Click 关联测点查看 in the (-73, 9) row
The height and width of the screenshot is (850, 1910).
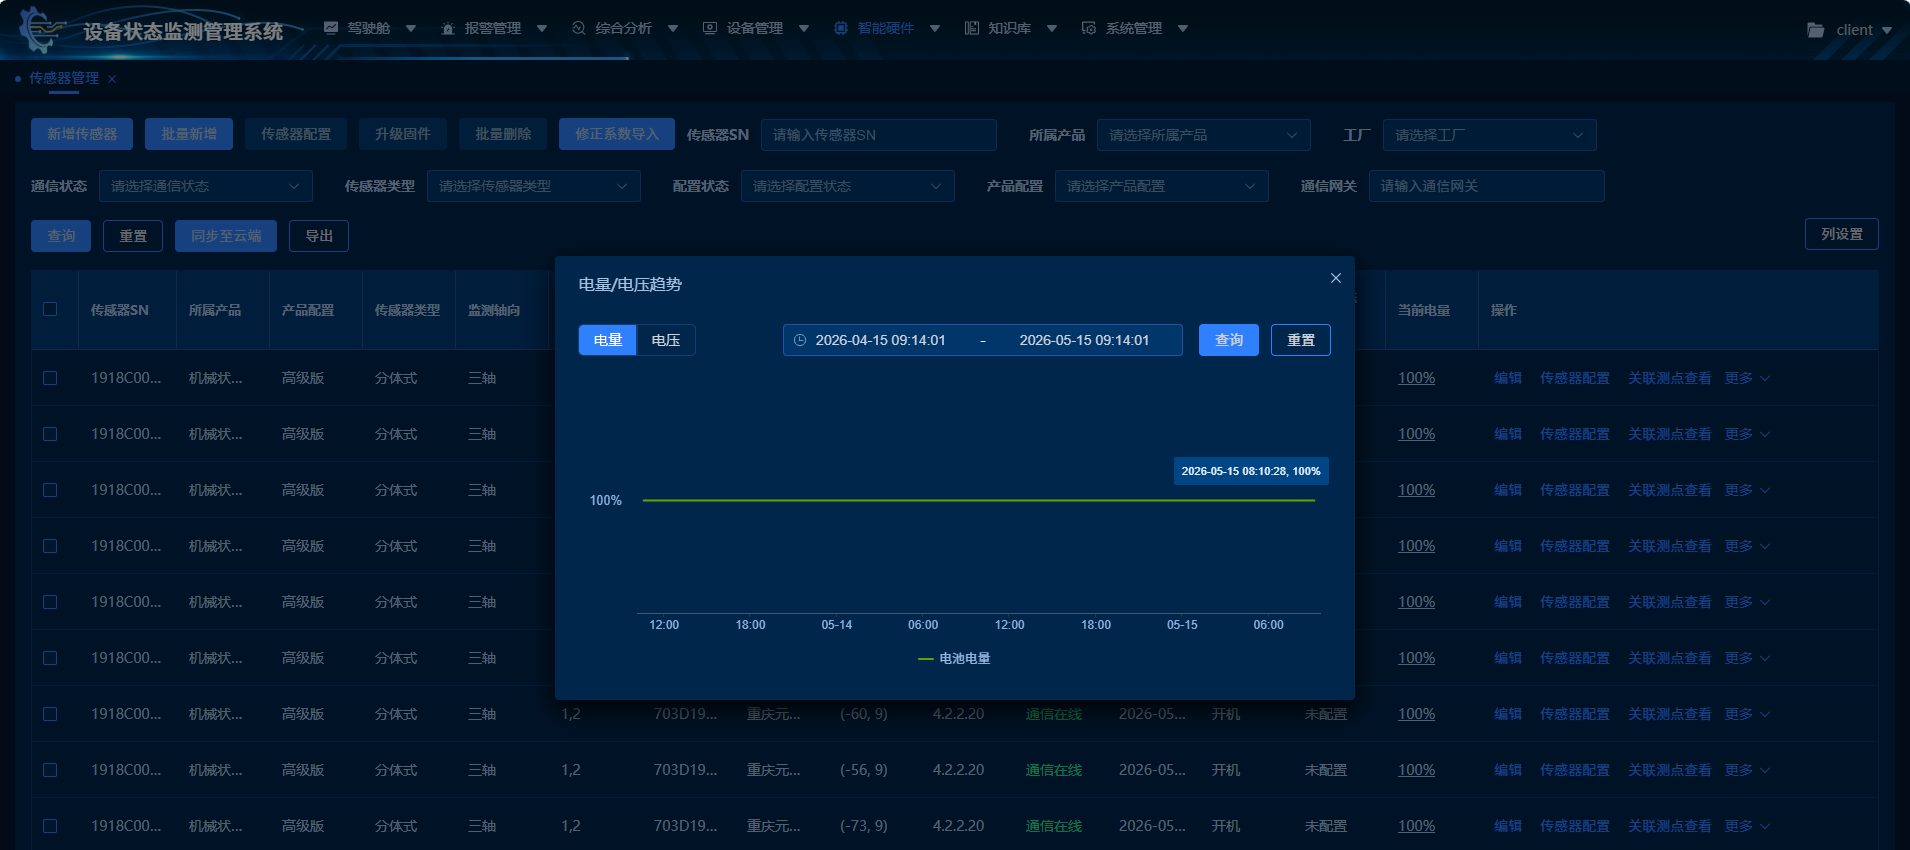1670,826
